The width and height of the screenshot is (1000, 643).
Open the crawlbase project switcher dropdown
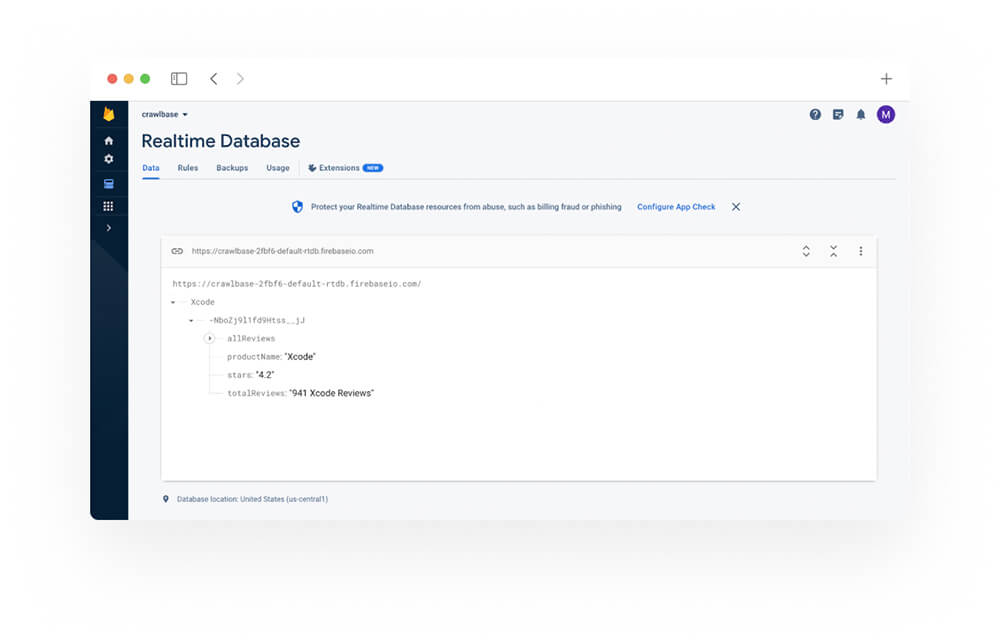163,114
